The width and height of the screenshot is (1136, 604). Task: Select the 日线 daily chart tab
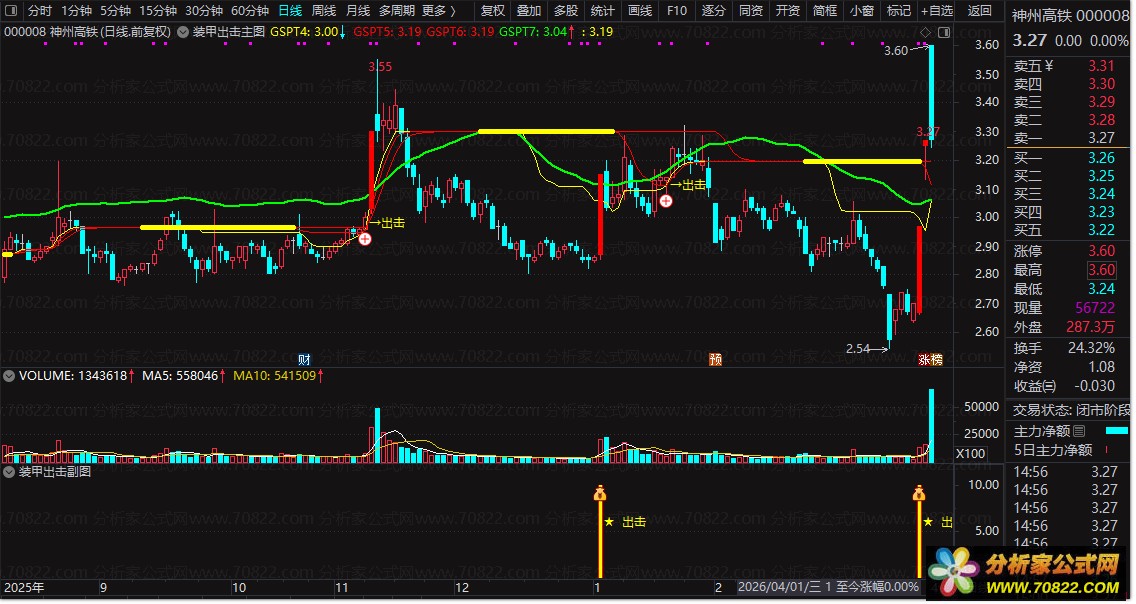pyautogui.click(x=290, y=11)
